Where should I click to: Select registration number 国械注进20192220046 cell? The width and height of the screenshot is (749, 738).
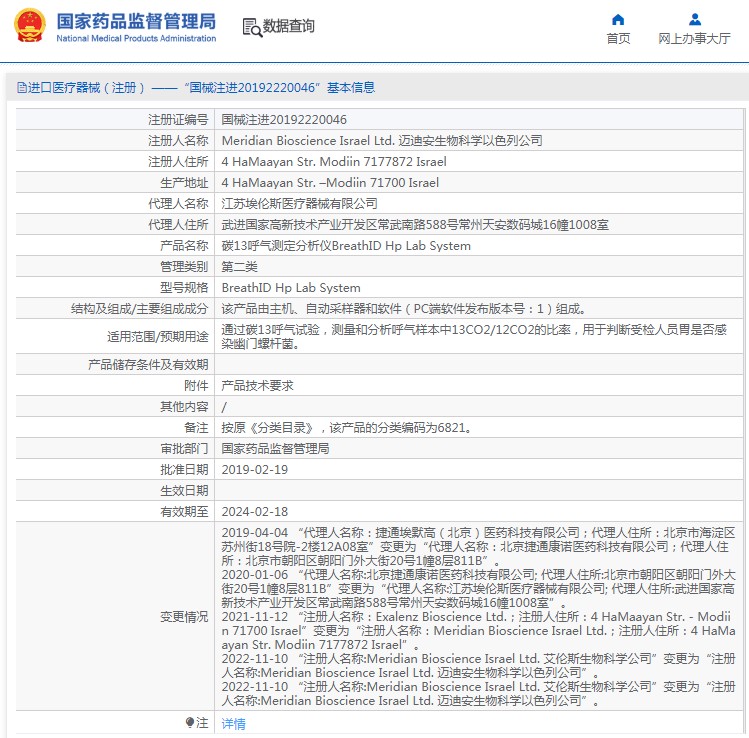click(284, 119)
